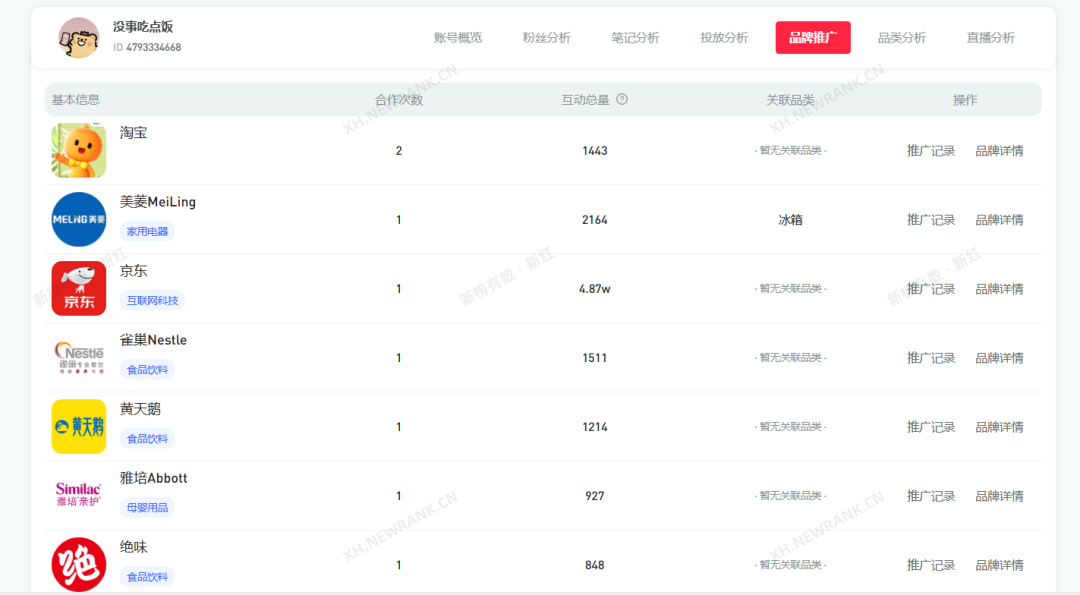
Task: Click the 没事吃点饭 profile avatar
Action: [79, 38]
